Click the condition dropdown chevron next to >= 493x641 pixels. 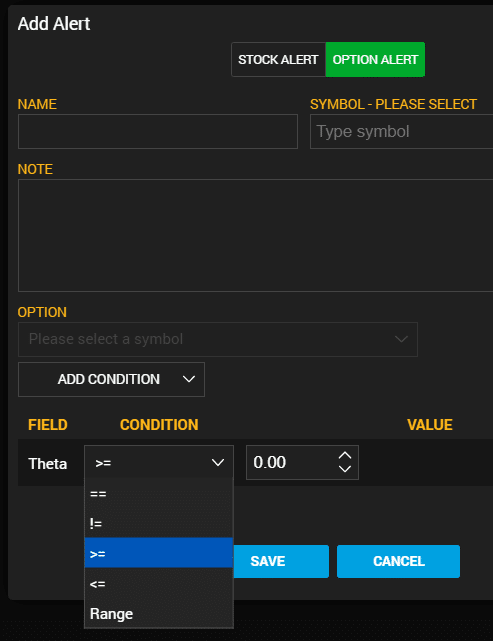217,463
